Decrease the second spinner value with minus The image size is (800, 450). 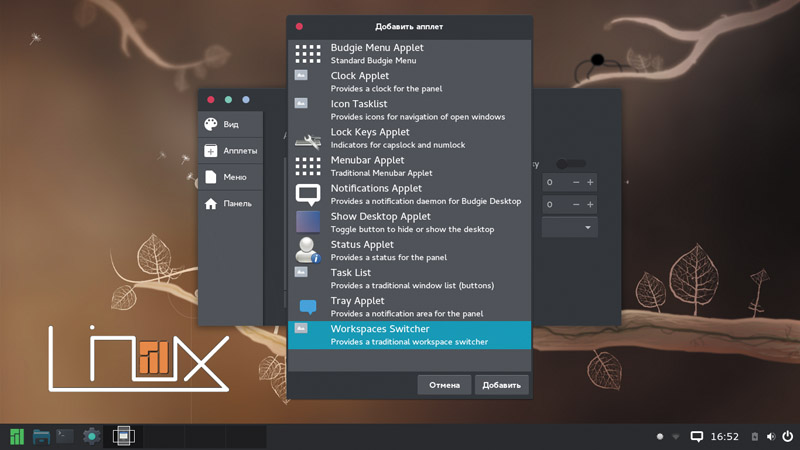point(576,205)
